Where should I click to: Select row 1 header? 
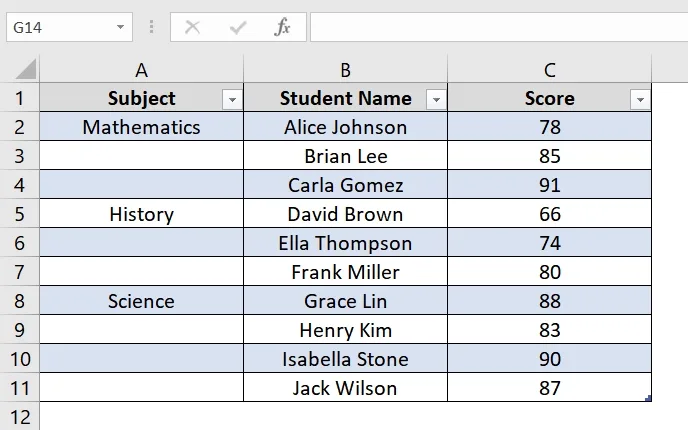19,97
